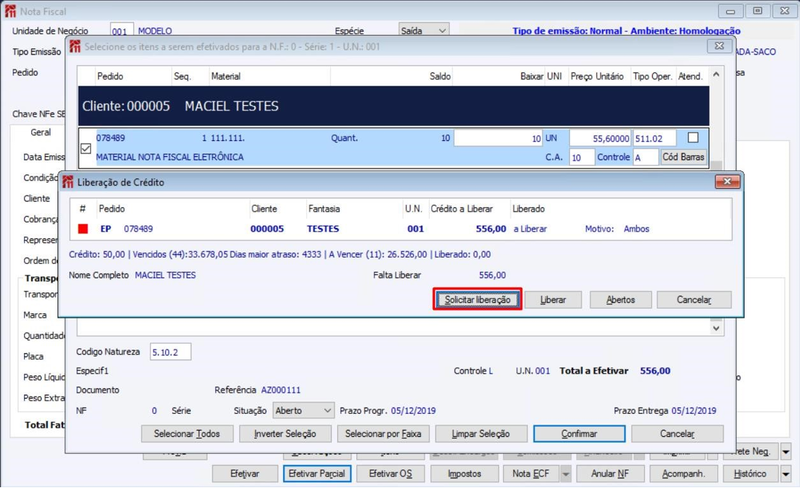Click the red status square beside EP
The image size is (800, 490).
[83, 229]
